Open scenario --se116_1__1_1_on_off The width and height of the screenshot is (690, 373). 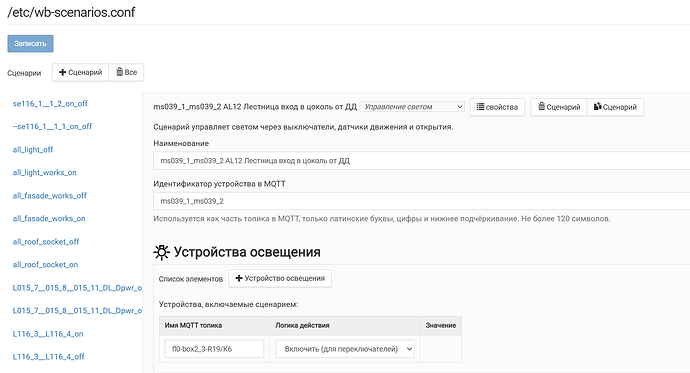click(x=52, y=127)
